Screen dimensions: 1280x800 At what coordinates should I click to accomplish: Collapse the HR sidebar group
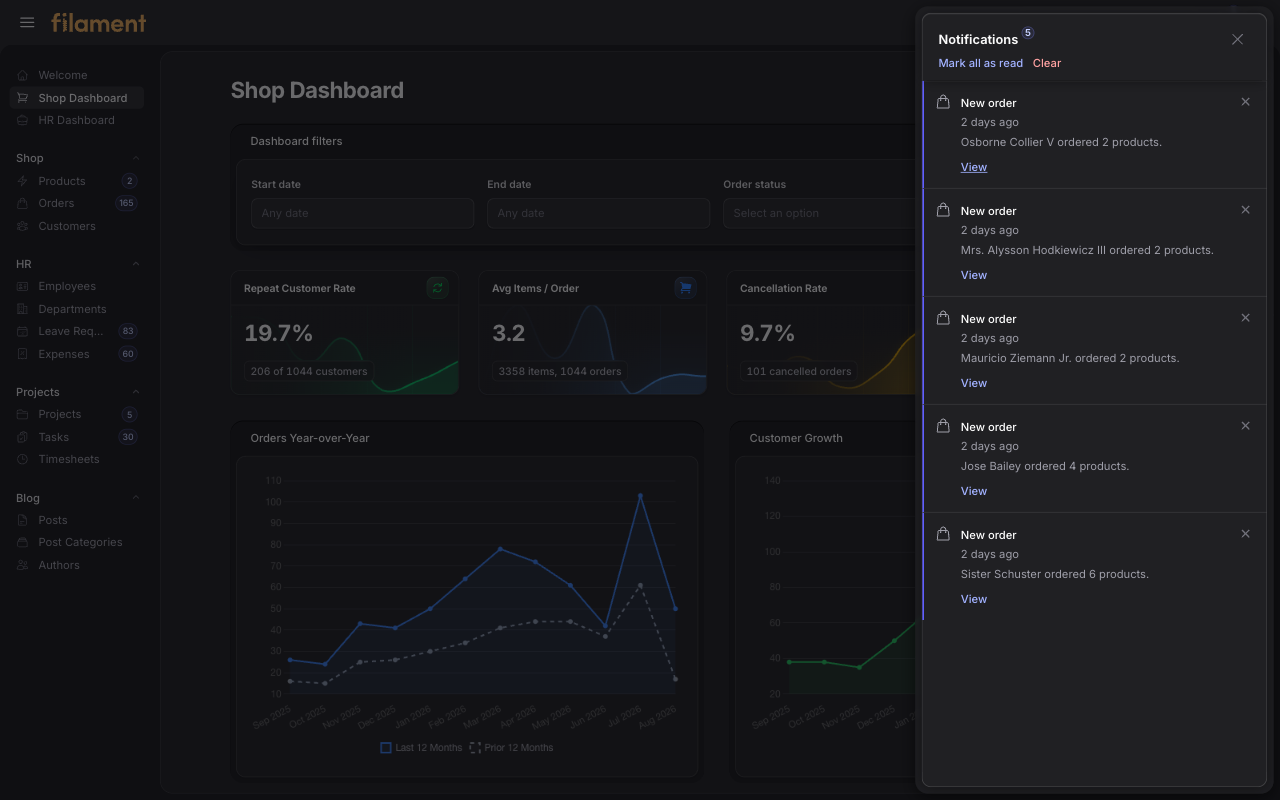pos(136,264)
